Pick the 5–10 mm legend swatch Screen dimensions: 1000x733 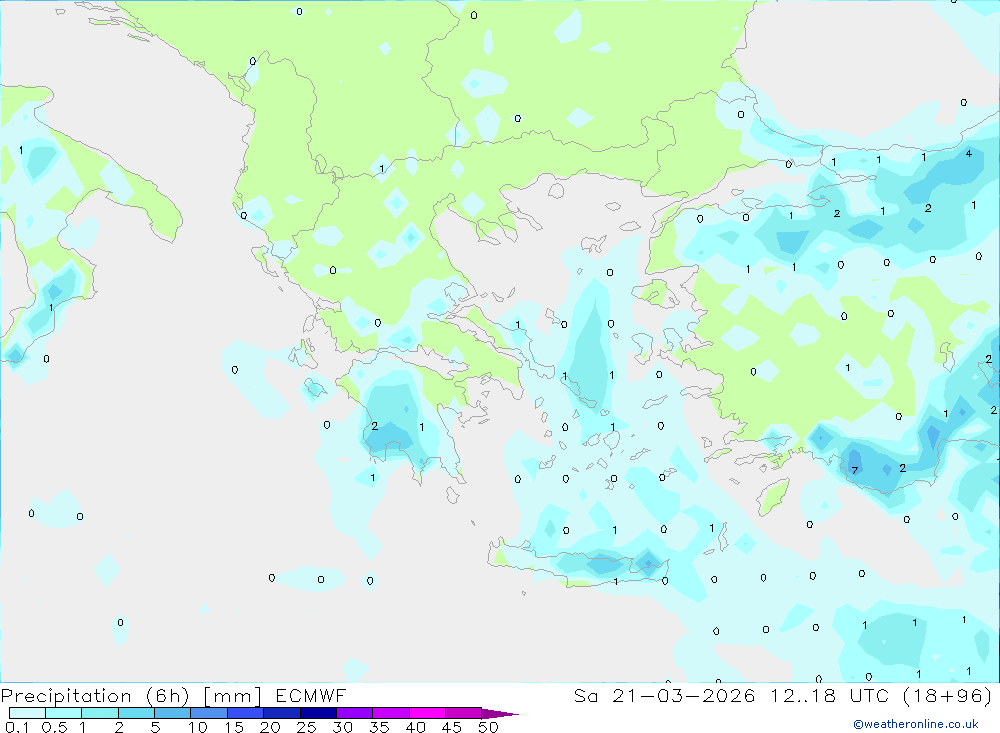[x=173, y=713]
